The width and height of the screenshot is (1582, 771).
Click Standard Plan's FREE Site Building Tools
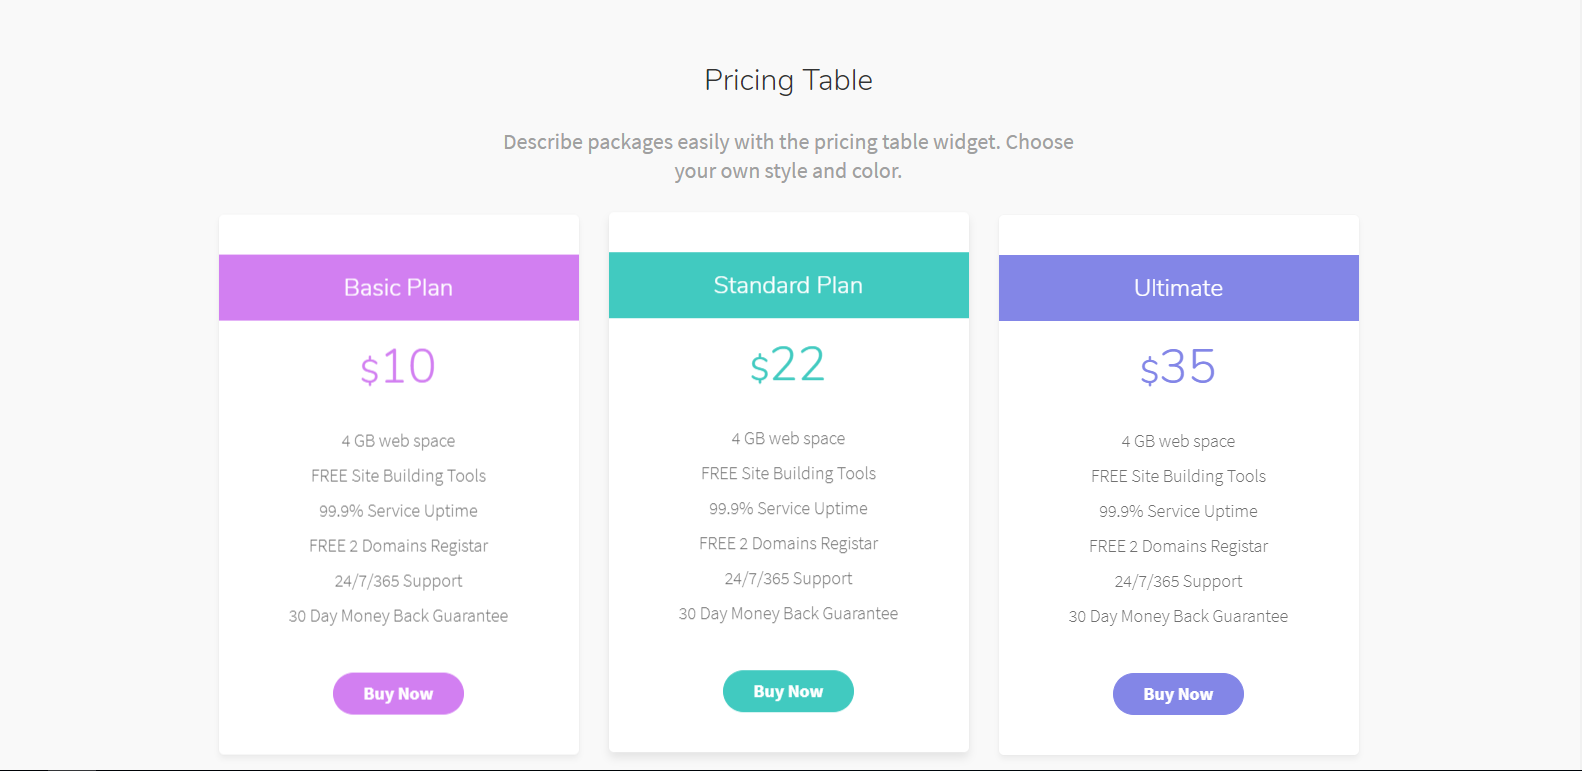788,474
